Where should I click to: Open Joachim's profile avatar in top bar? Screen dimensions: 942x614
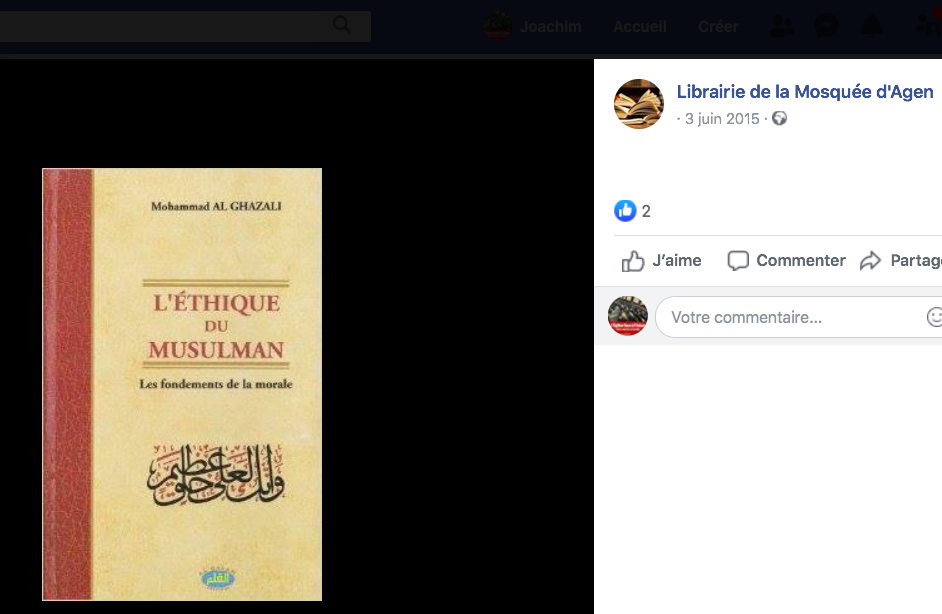click(497, 26)
